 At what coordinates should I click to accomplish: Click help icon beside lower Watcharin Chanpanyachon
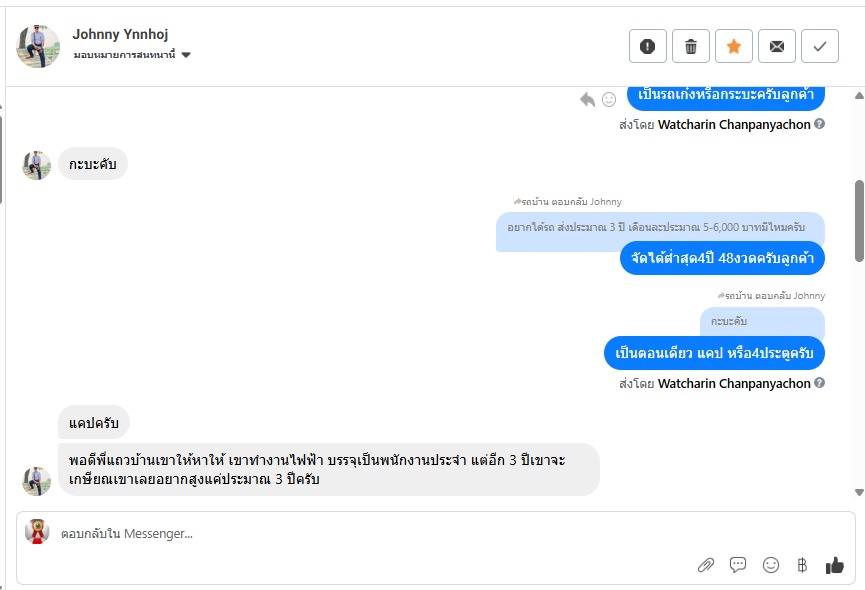click(x=820, y=383)
